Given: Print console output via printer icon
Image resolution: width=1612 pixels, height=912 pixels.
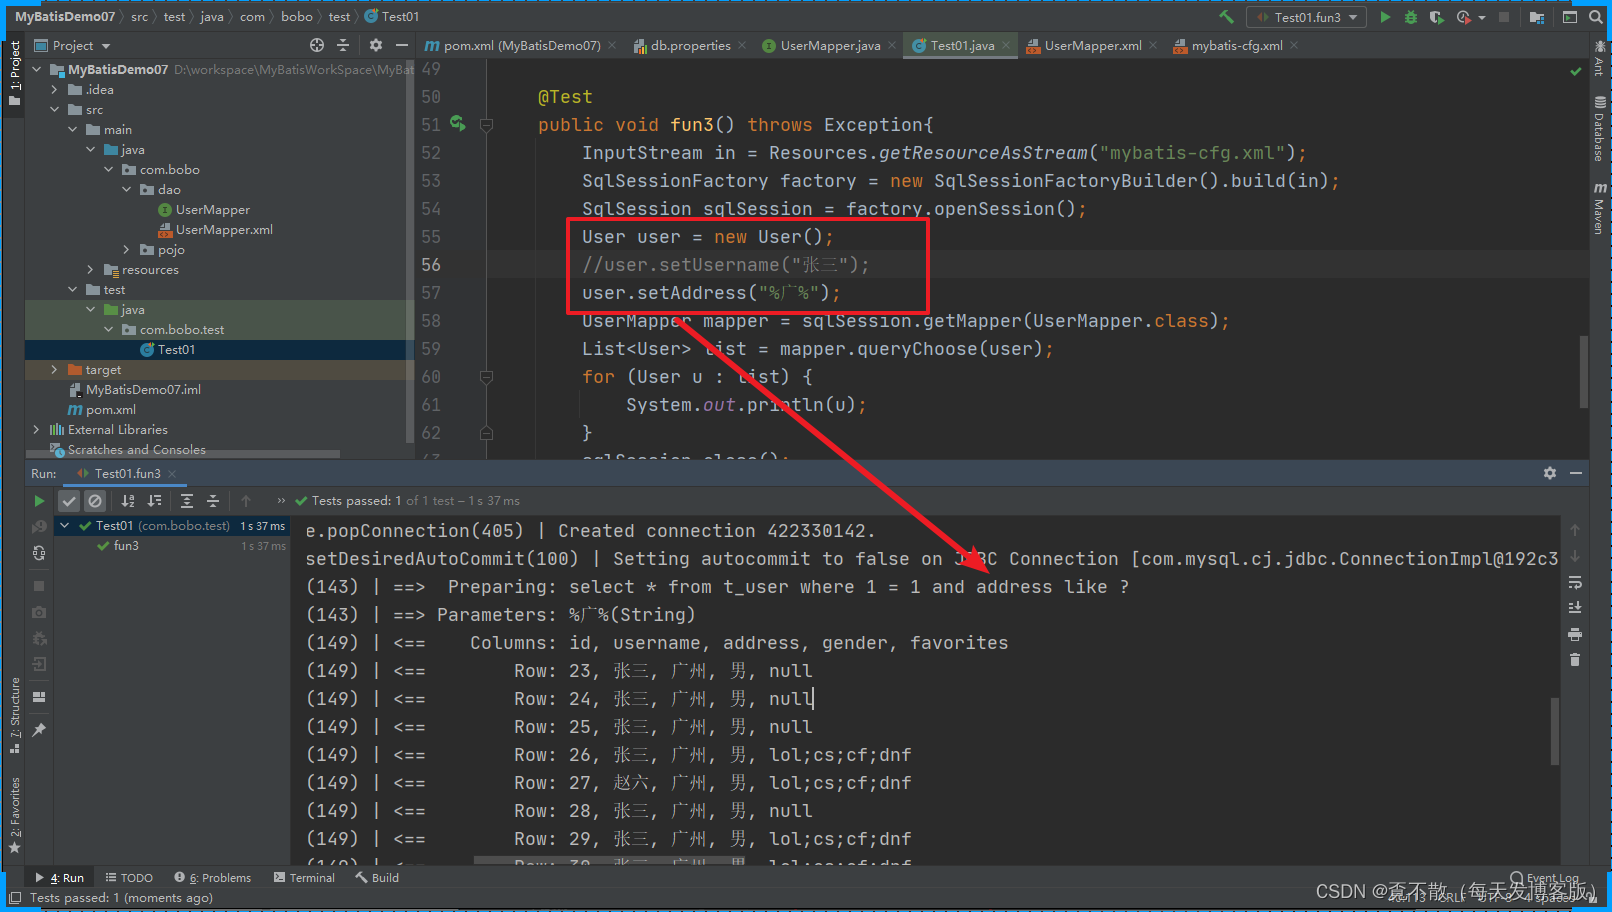Looking at the screenshot, I should pos(1575,634).
